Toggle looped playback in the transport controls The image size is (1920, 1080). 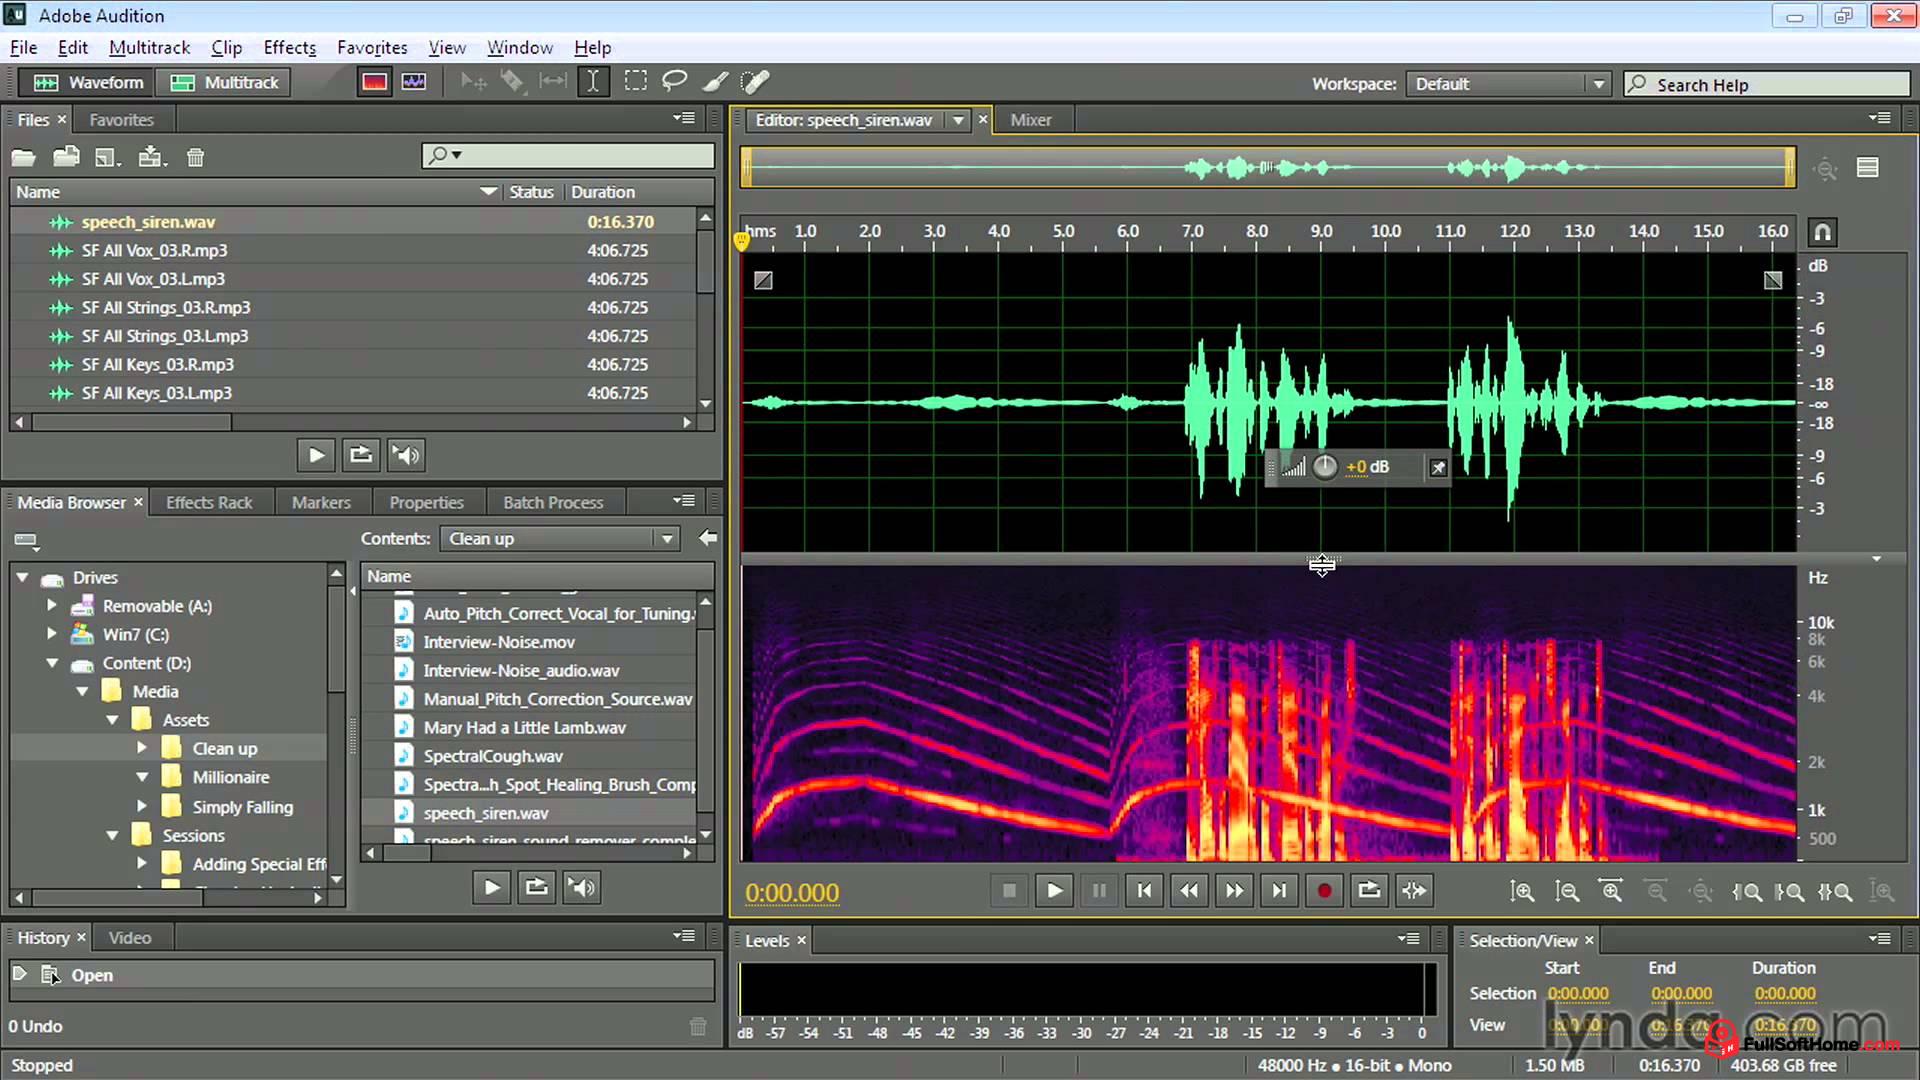[1369, 890]
